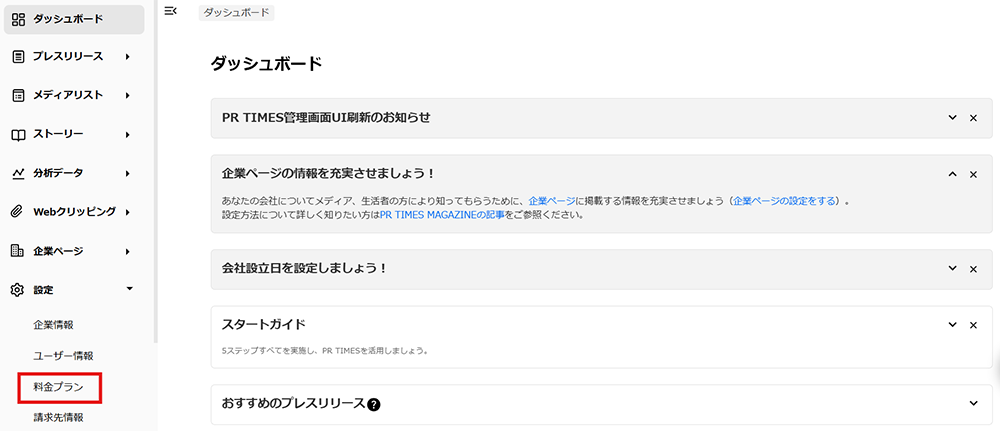Image resolution: width=1000 pixels, height=431 pixels.
Task: Click the press release document icon
Action: click(x=18, y=56)
